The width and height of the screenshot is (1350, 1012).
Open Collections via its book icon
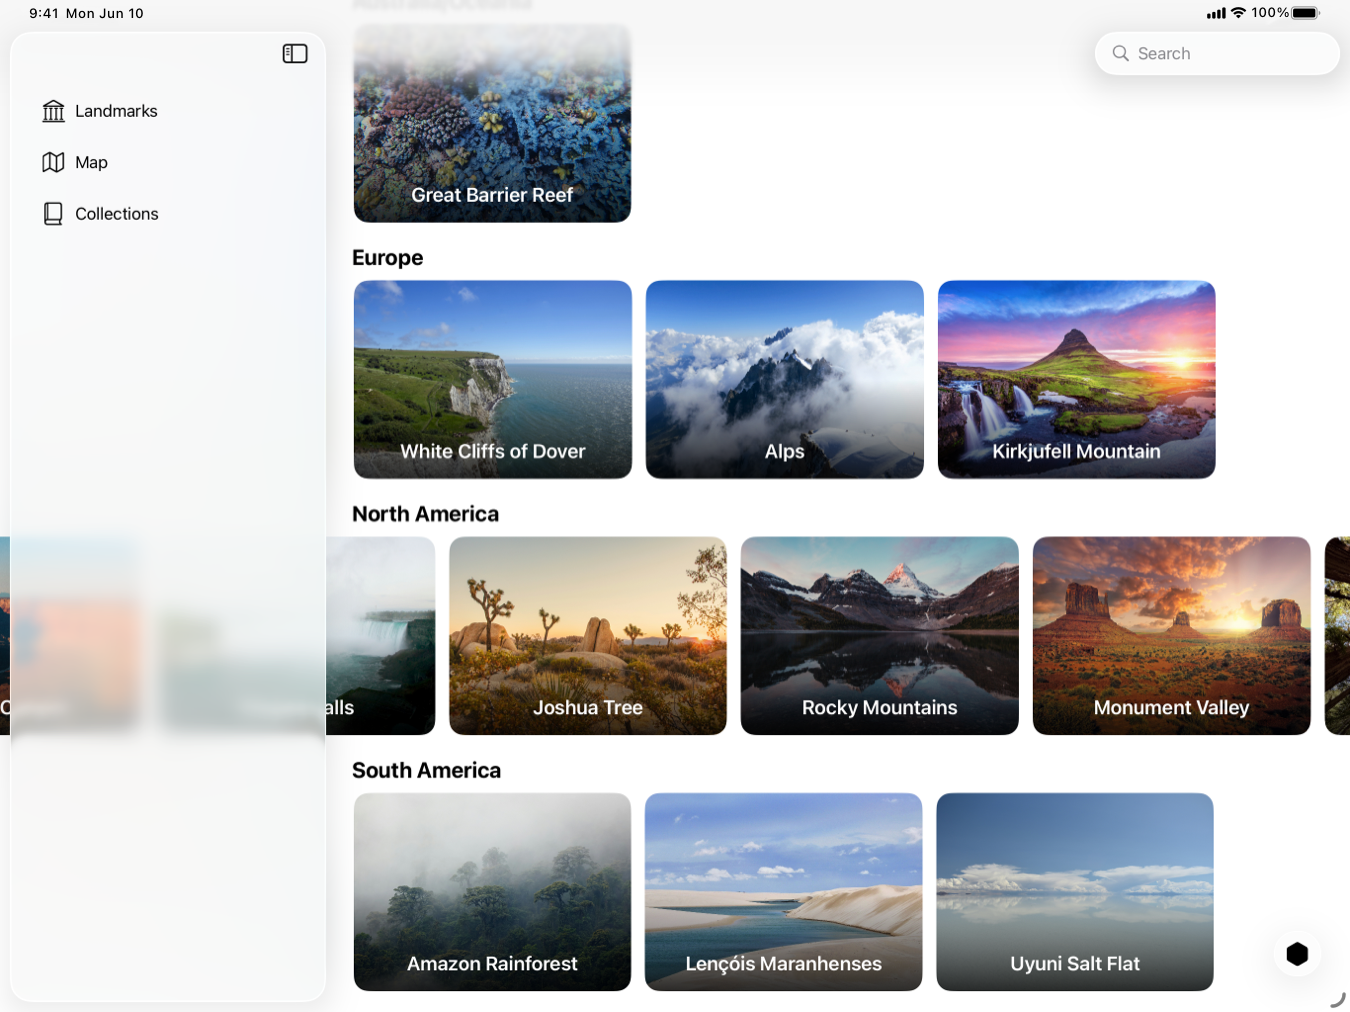point(53,213)
